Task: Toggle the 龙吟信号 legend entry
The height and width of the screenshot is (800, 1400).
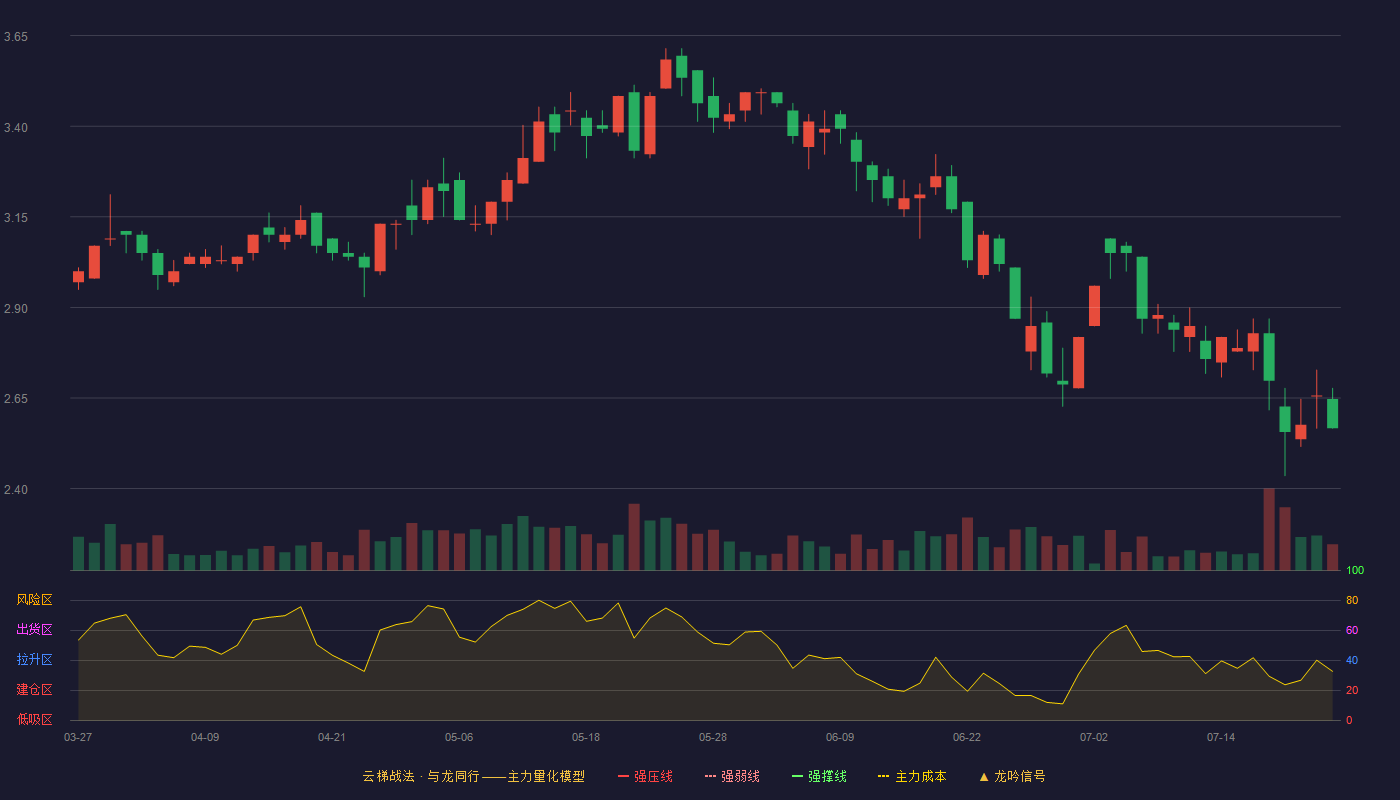Action: (1011, 776)
